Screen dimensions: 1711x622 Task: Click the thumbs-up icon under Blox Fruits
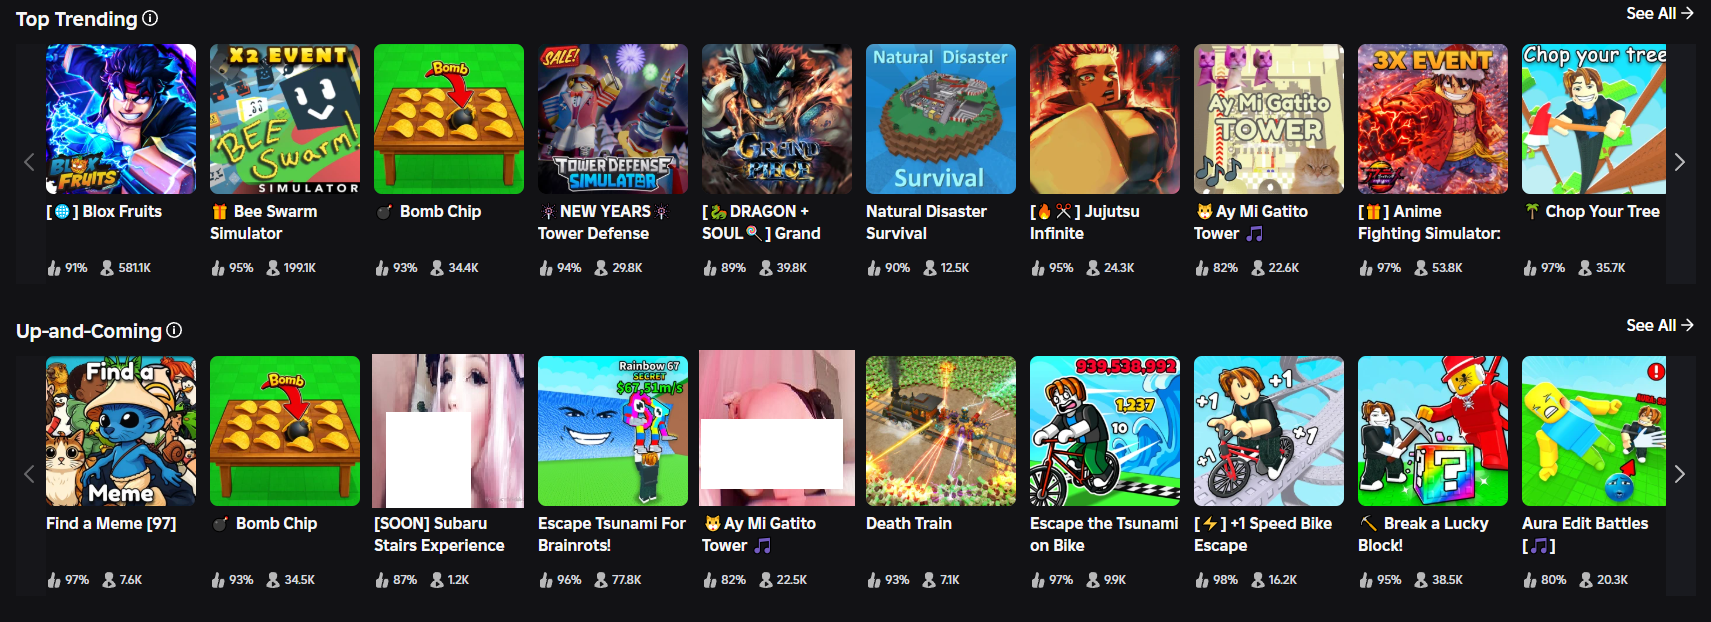click(54, 268)
